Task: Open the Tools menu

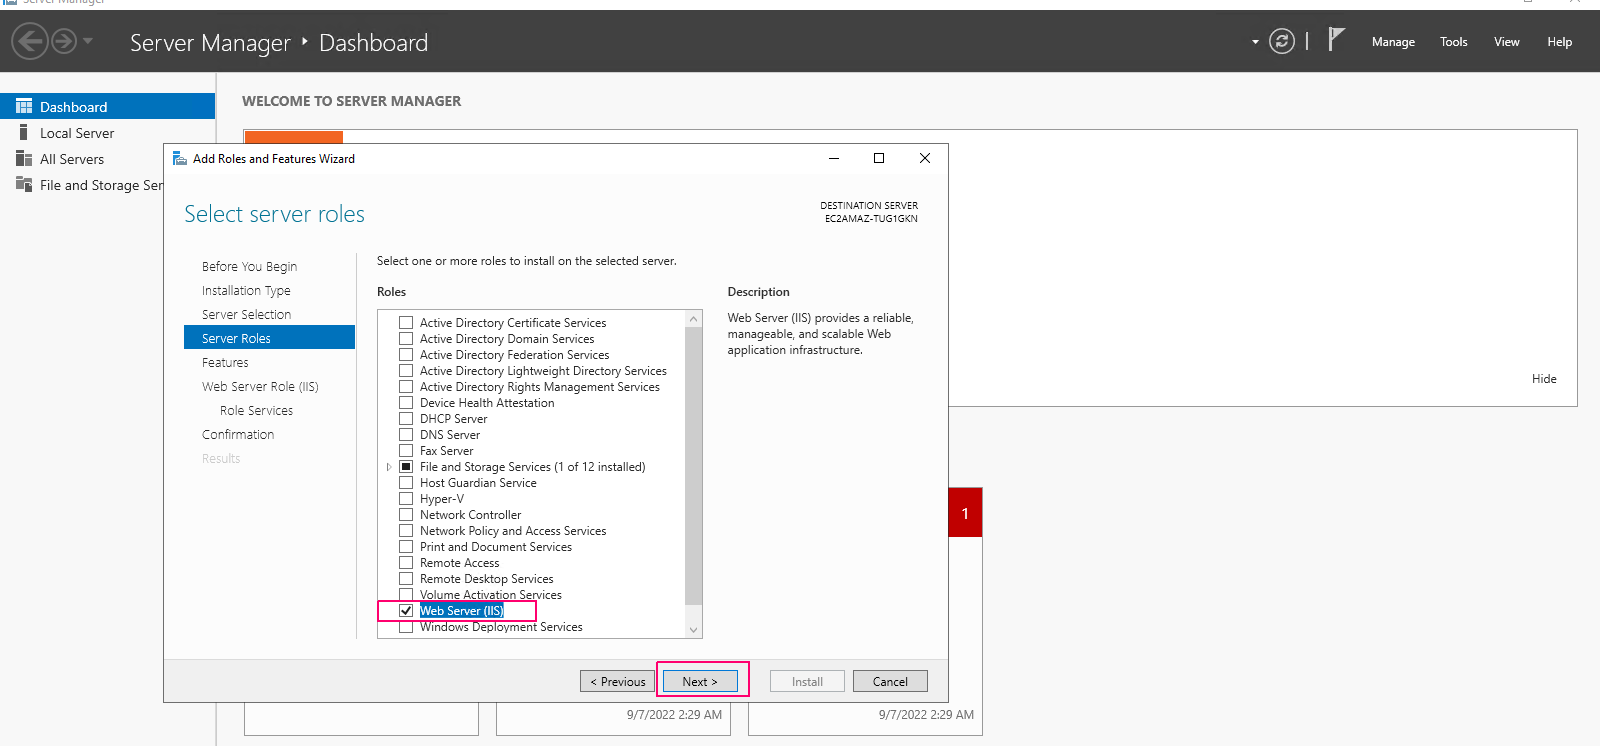Action: pos(1454,42)
